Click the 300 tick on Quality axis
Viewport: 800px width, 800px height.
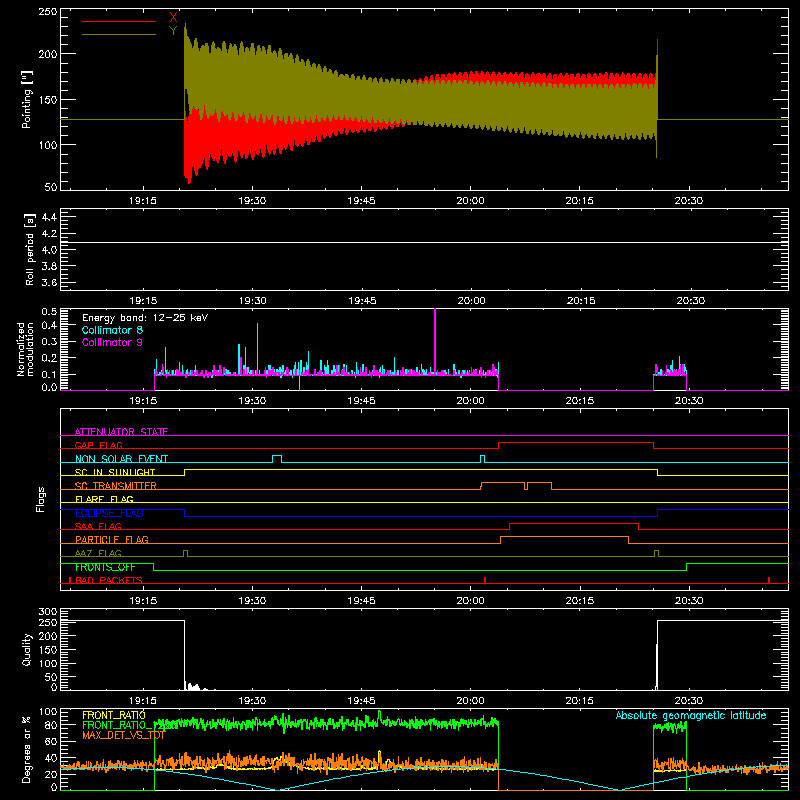48,612
